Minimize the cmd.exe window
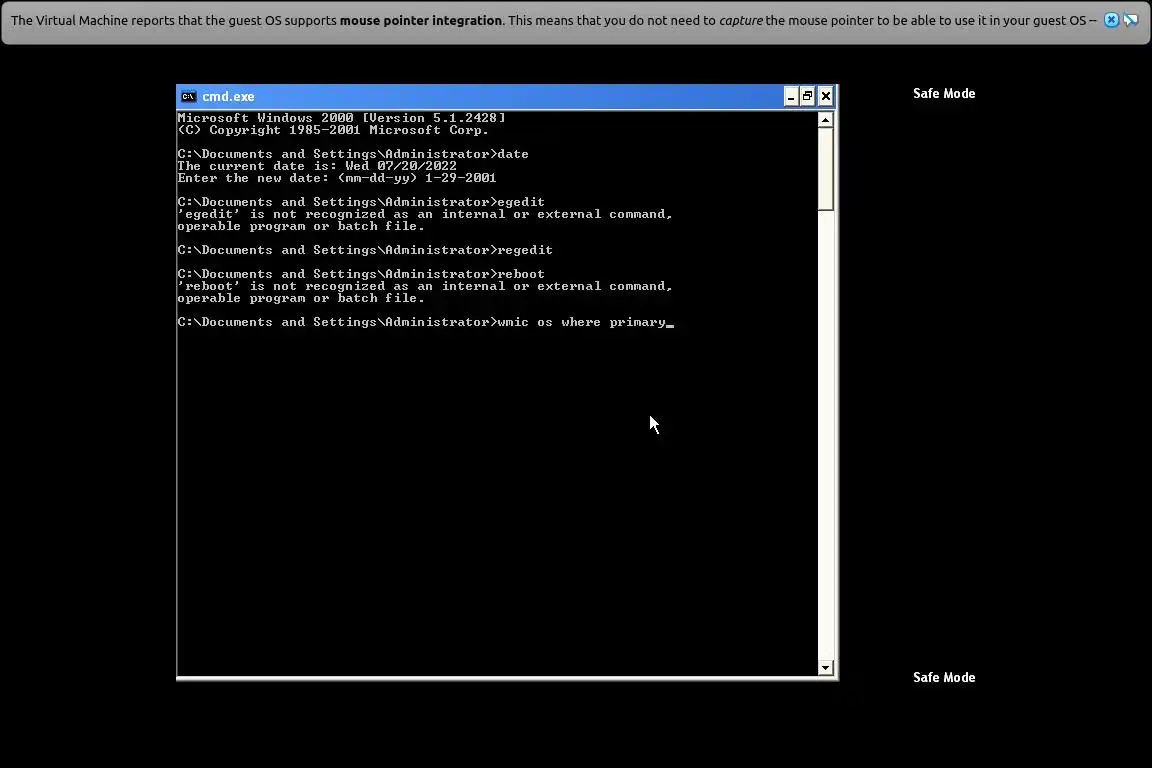 click(x=791, y=96)
